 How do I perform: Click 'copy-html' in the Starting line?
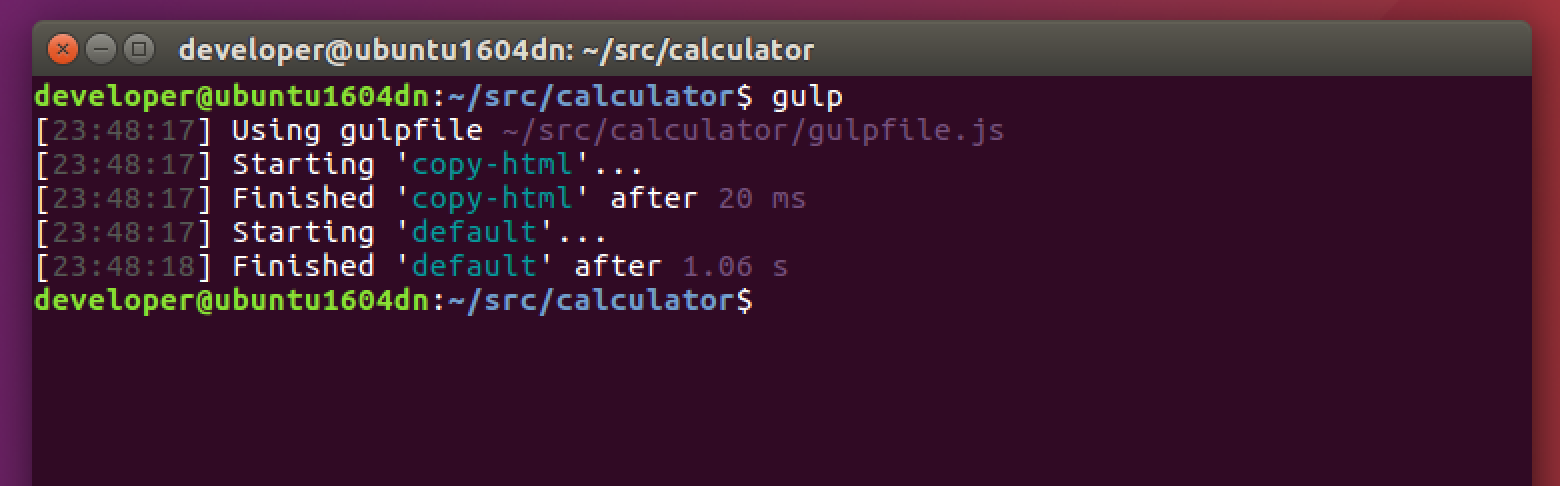tap(492, 165)
